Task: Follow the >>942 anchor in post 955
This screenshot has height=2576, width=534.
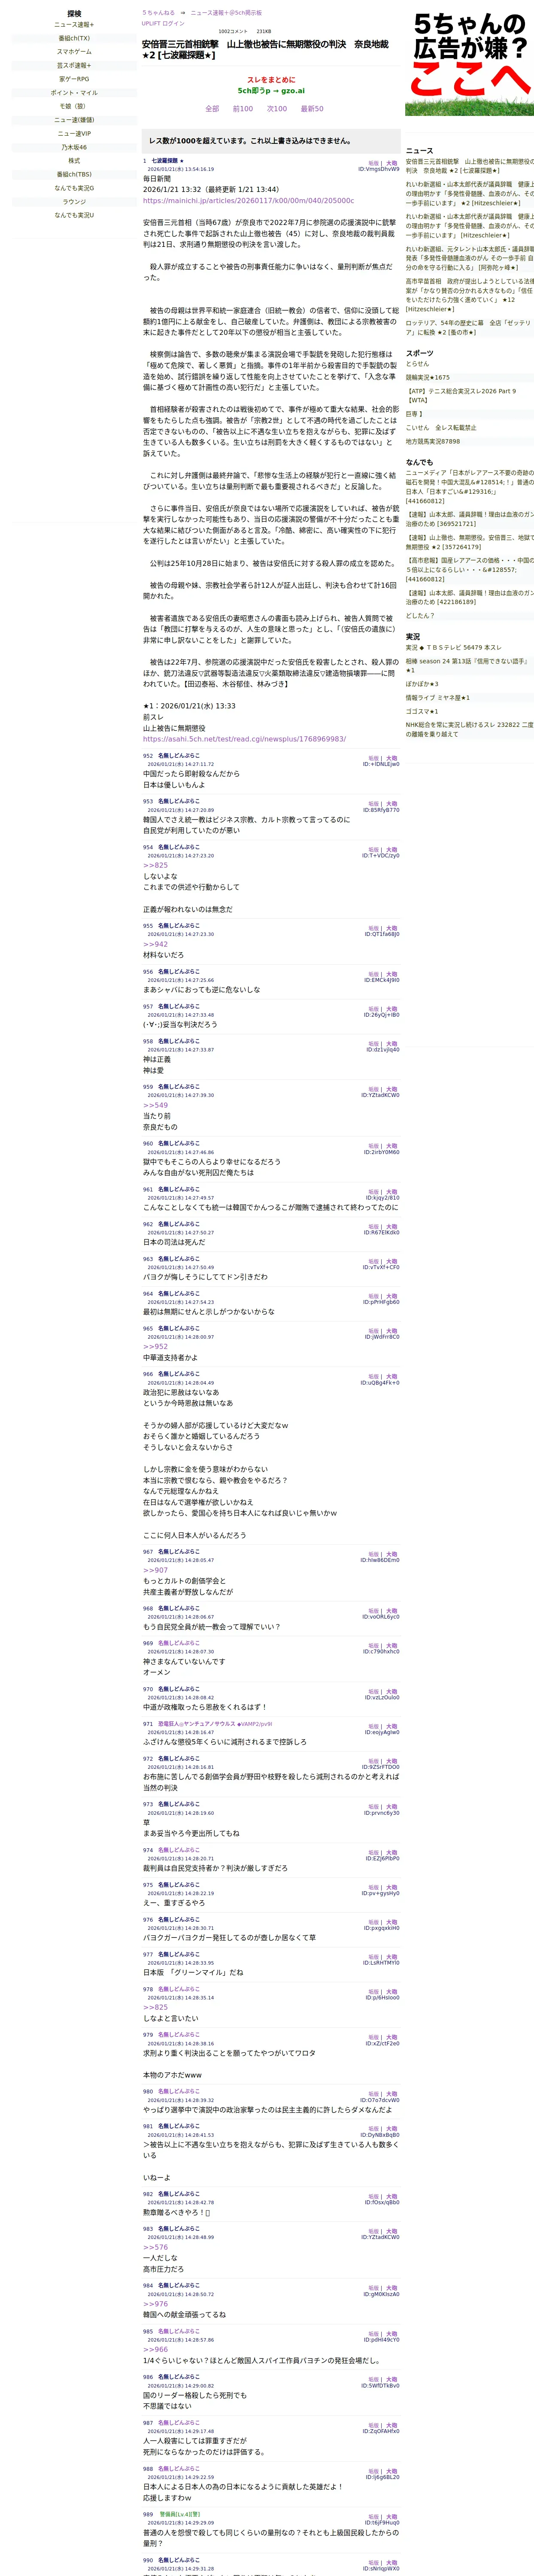Action: click(x=155, y=944)
